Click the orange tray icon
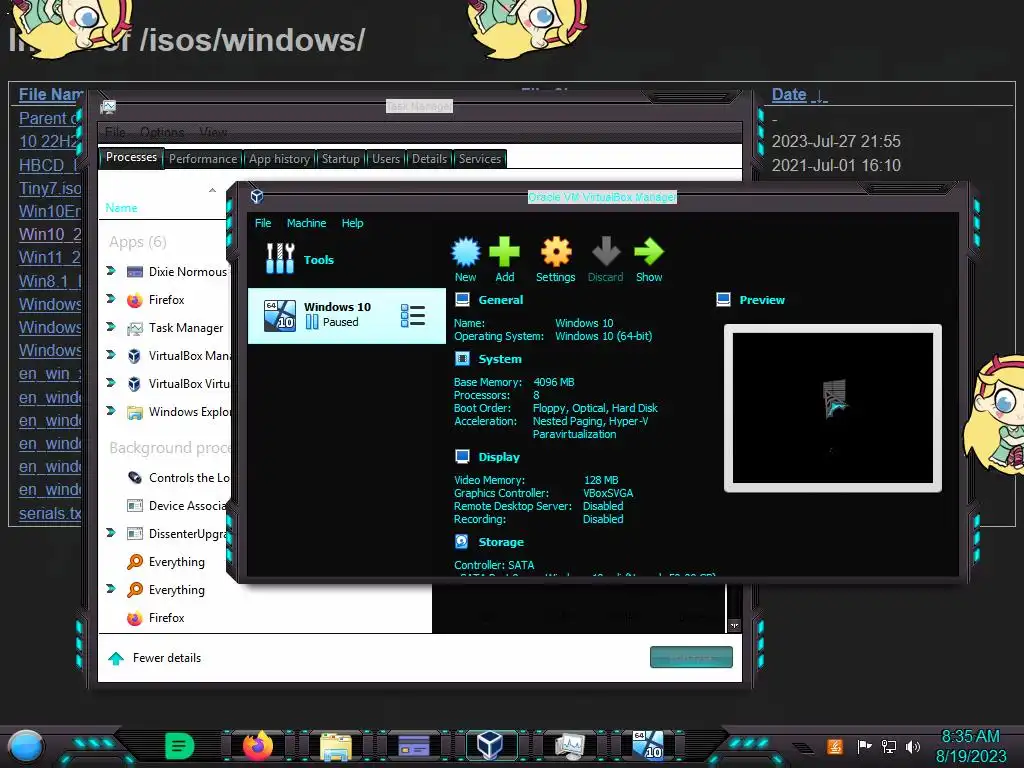The width and height of the screenshot is (1024, 768). coord(835,746)
